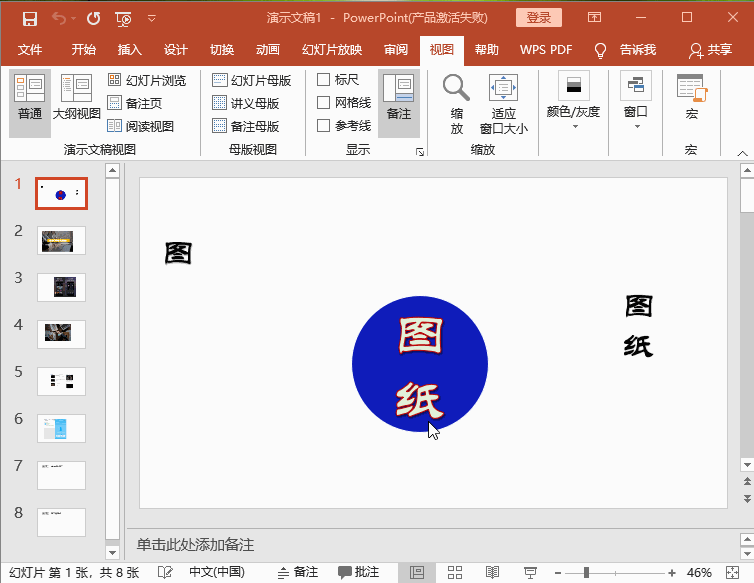Start slideshow from status bar icon
This screenshot has width=754, height=583.
coord(530,572)
